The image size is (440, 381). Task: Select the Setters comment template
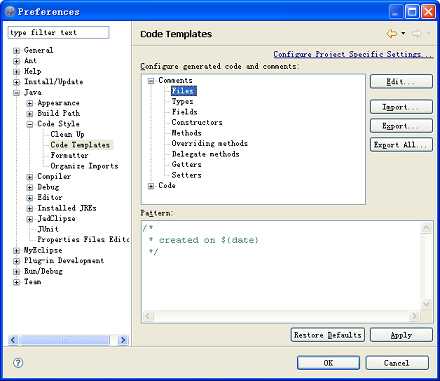186,175
